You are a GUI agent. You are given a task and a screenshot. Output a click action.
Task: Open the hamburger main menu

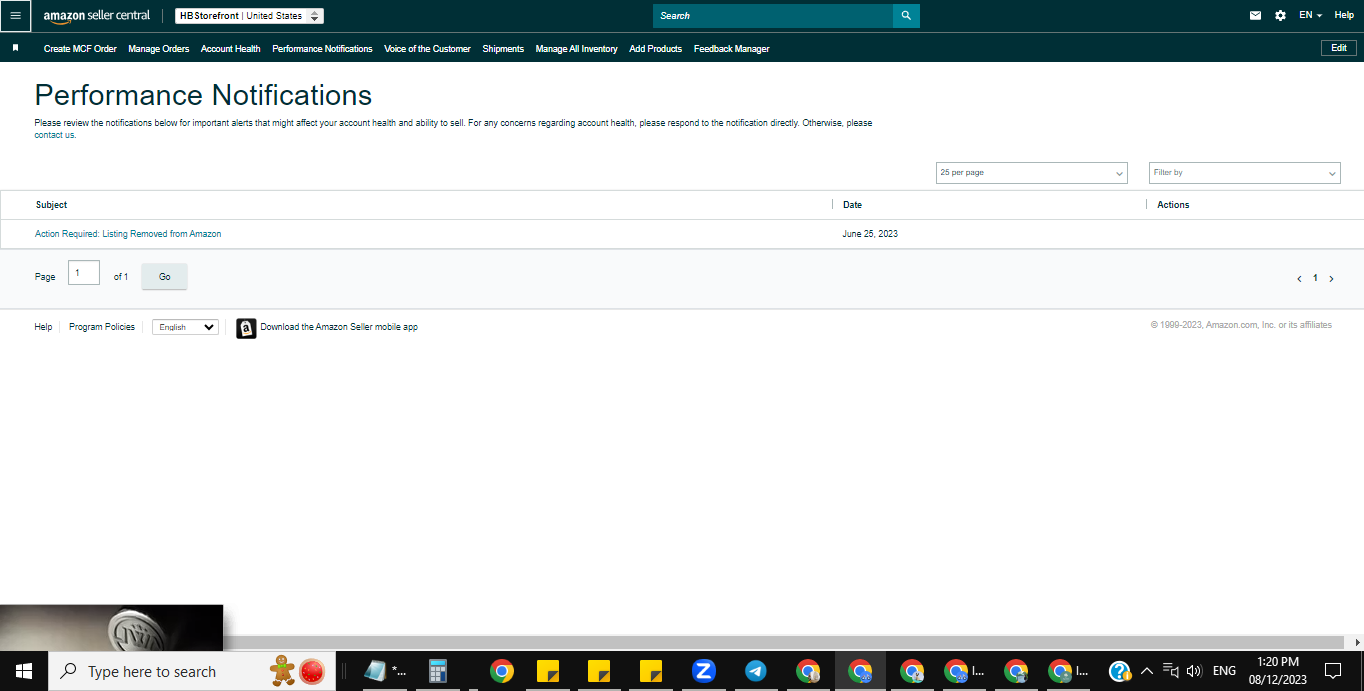15,16
